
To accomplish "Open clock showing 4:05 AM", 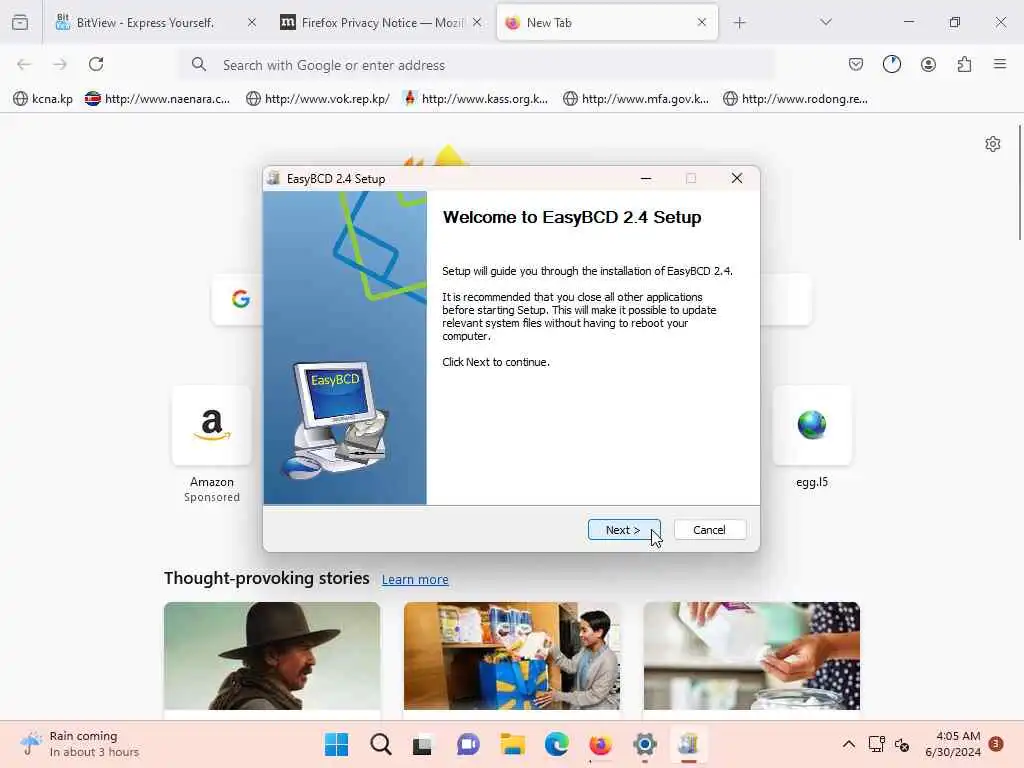I will pyautogui.click(x=953, y=744).
